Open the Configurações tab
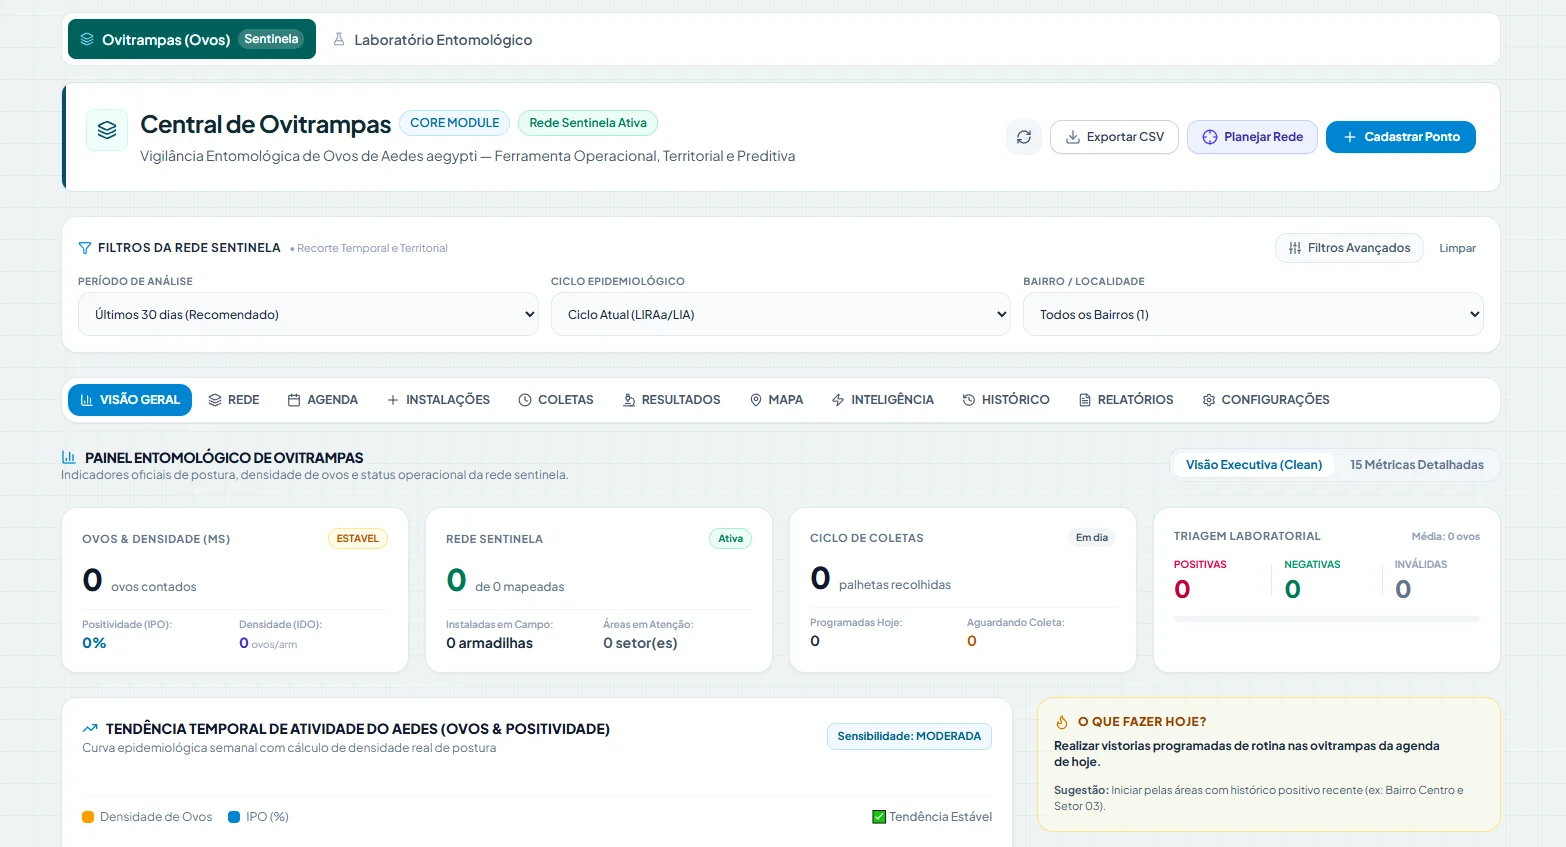1566x847 pixels. click(x=1266, y=400)
